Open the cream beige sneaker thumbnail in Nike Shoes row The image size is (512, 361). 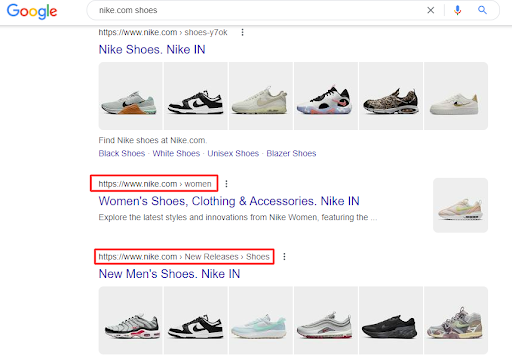(x=261, y=96)
